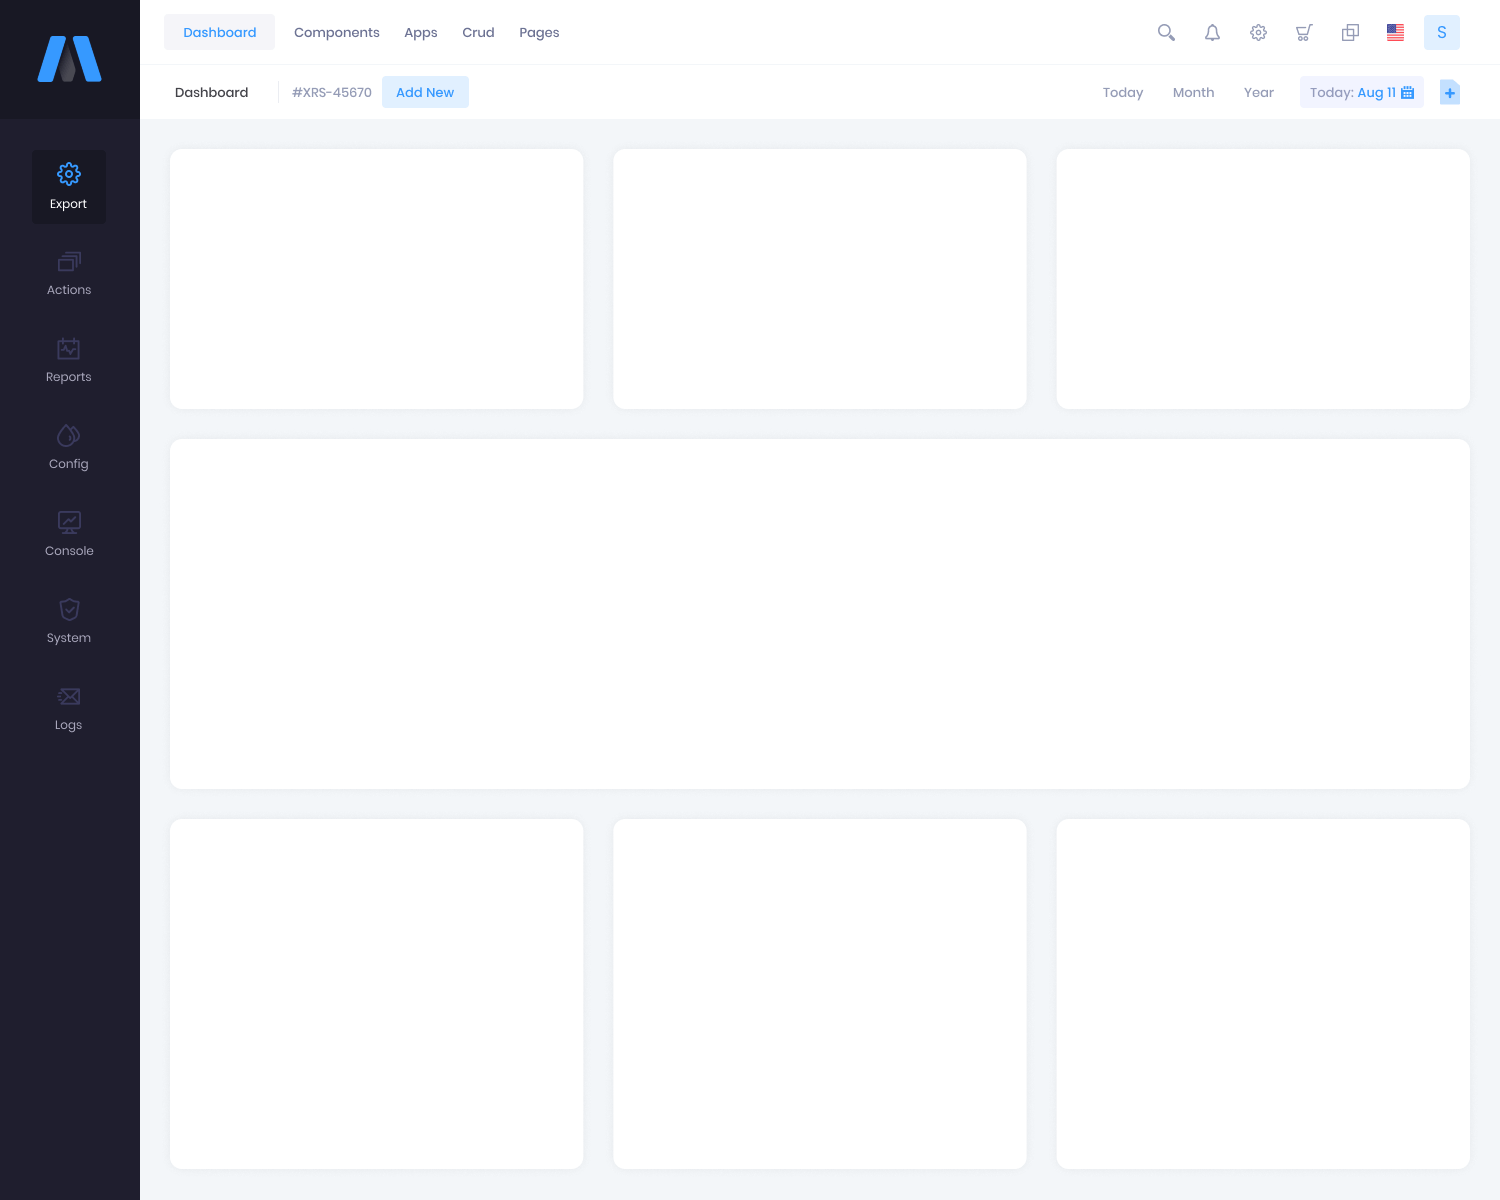Click the Add New button
The image size is (1500, 1200).
[x=425, y=92]
